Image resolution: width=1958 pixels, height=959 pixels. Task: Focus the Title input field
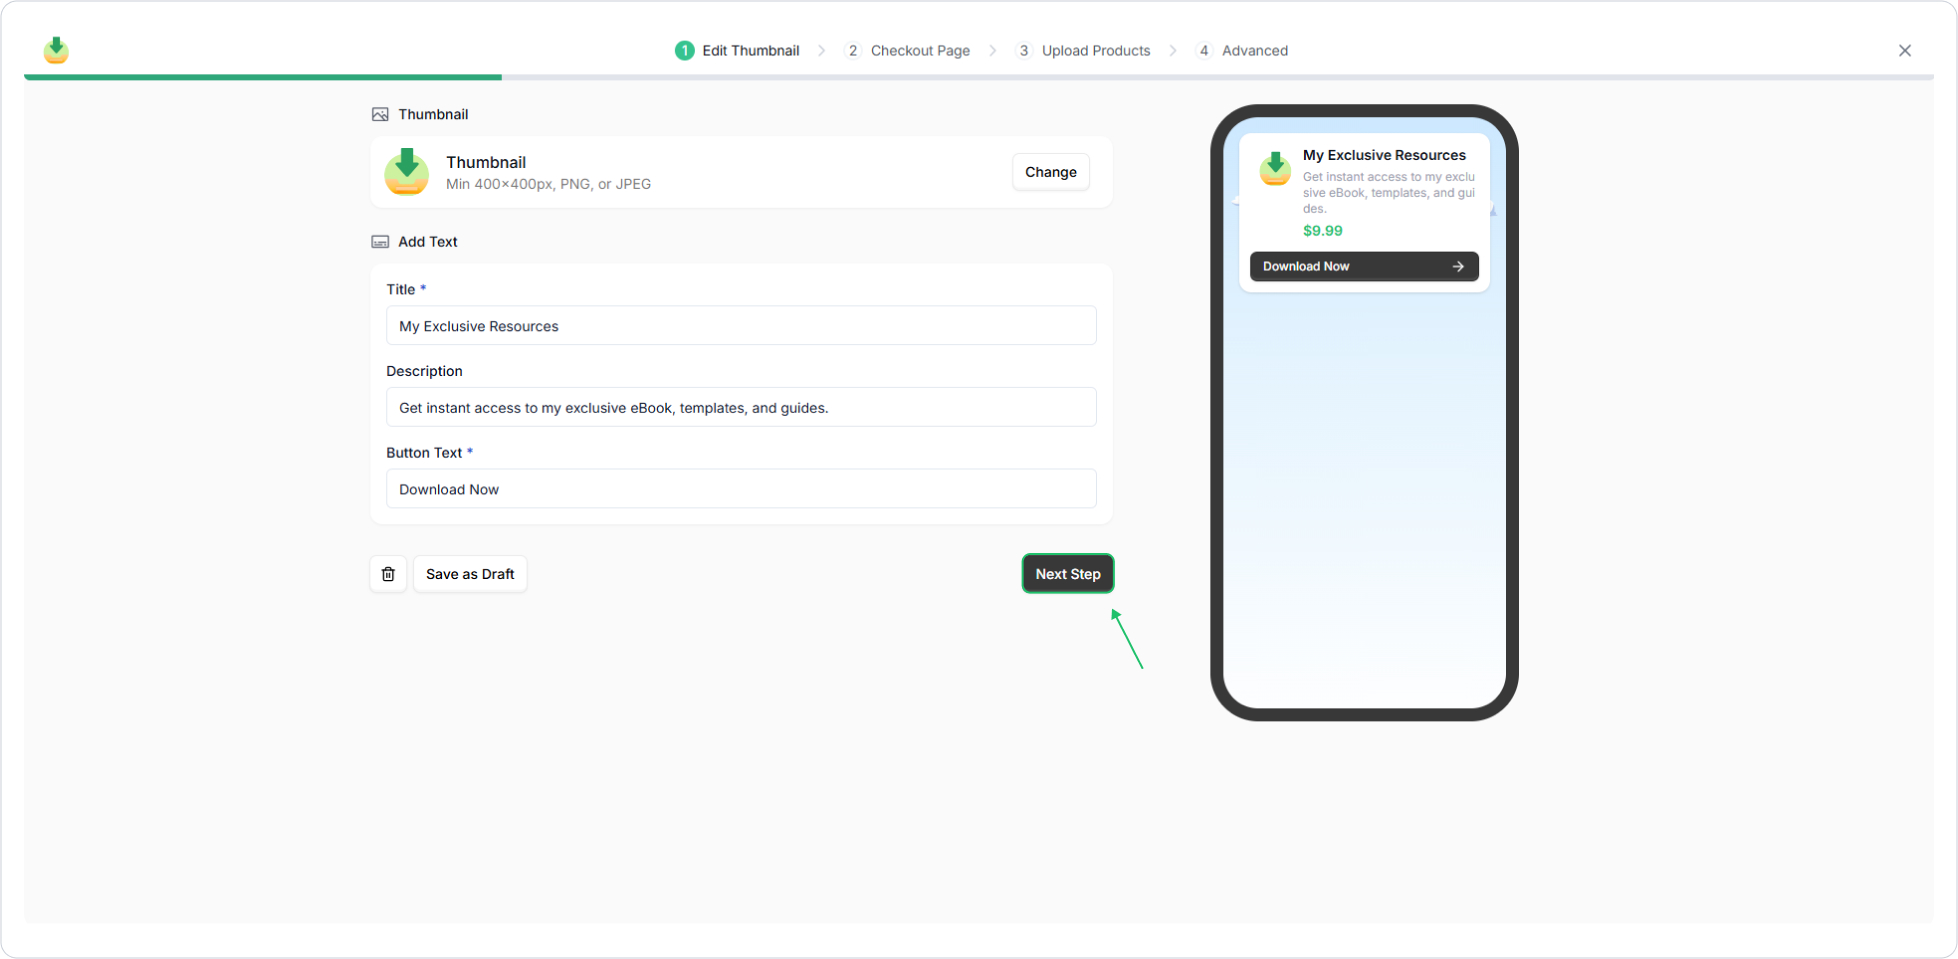741,326
